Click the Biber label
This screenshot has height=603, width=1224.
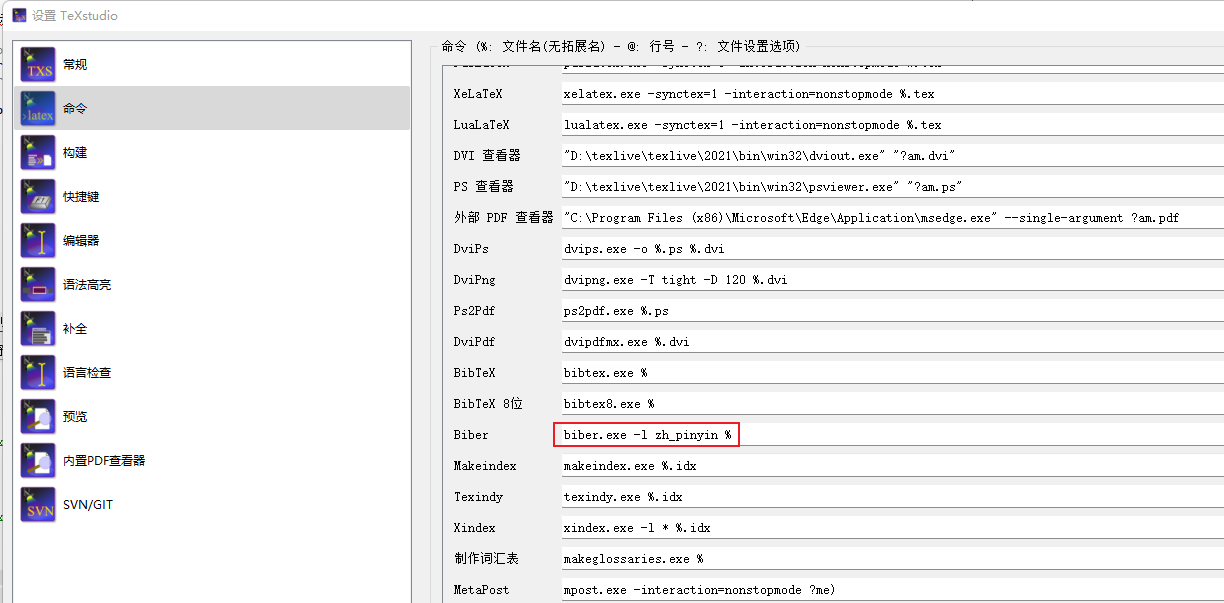click(471, 435)
